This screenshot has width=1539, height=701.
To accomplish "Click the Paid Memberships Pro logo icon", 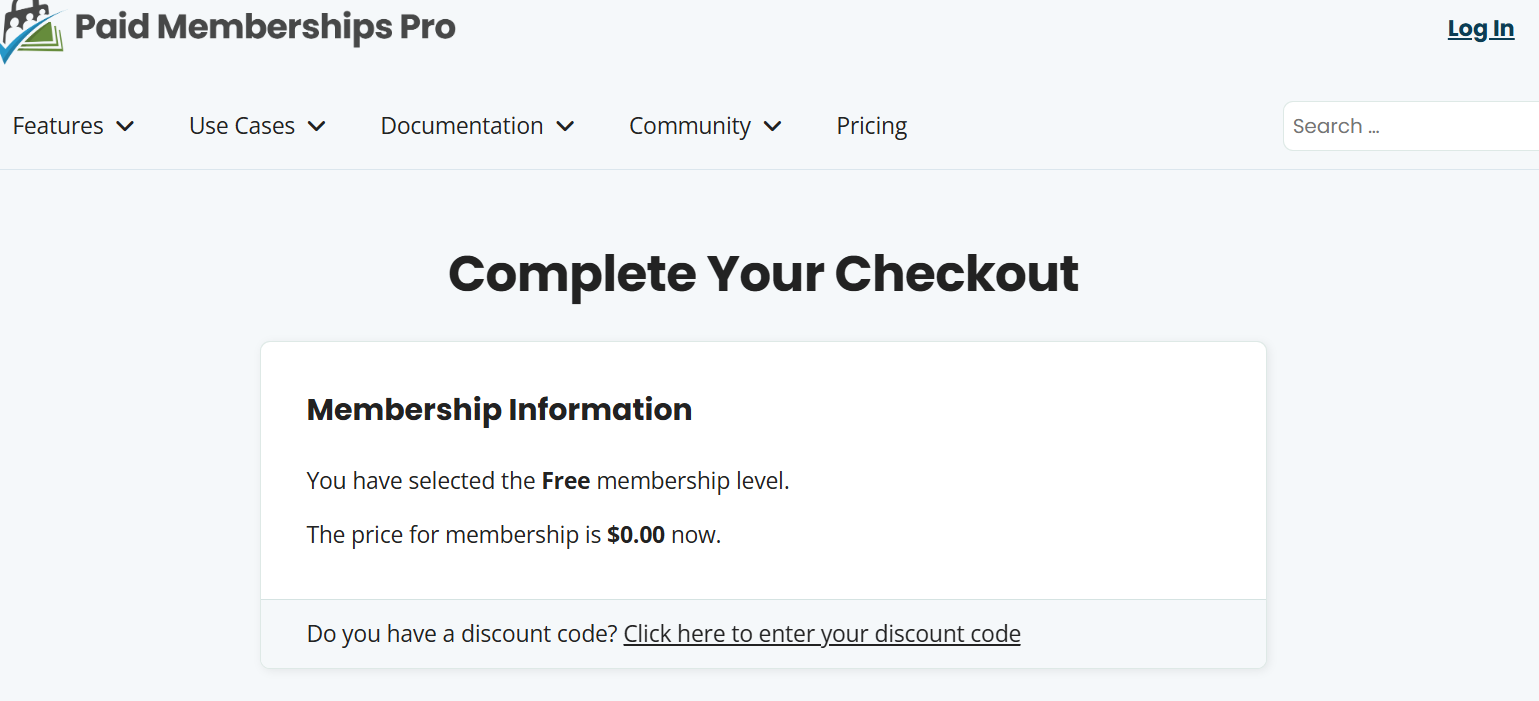I will (x=32, y=30).
